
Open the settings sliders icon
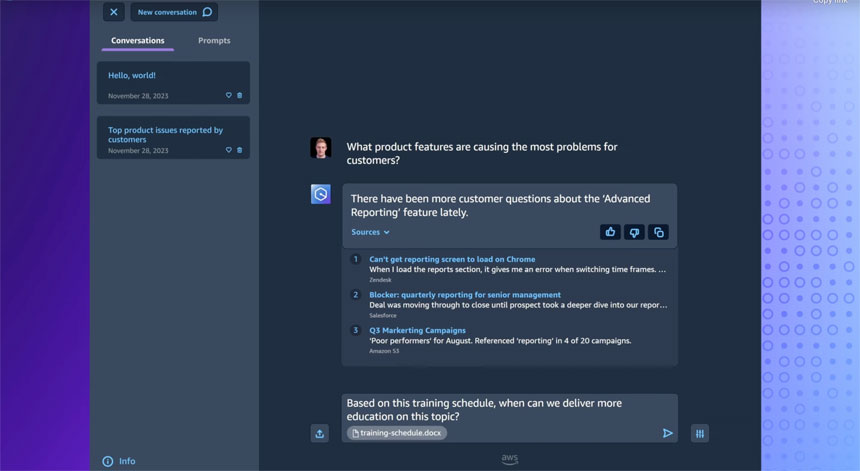tap(700, 434)
